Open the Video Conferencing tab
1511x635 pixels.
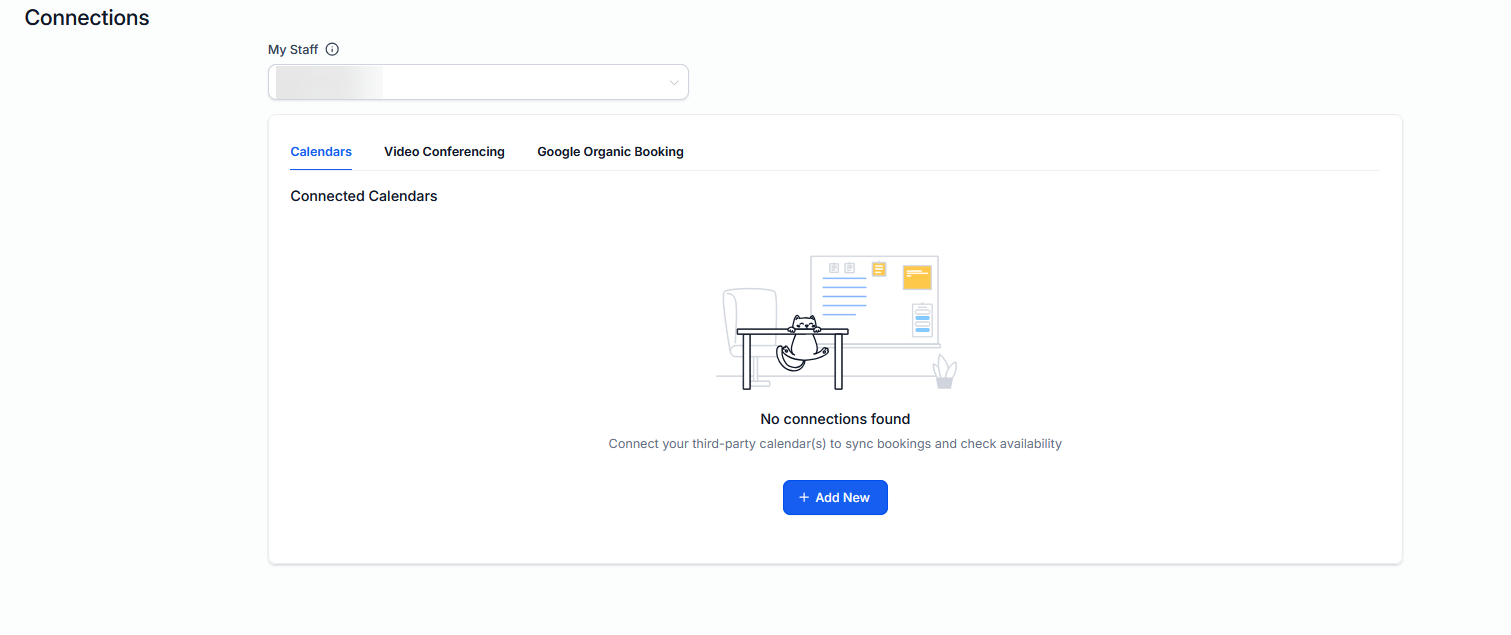pos(444,152)
